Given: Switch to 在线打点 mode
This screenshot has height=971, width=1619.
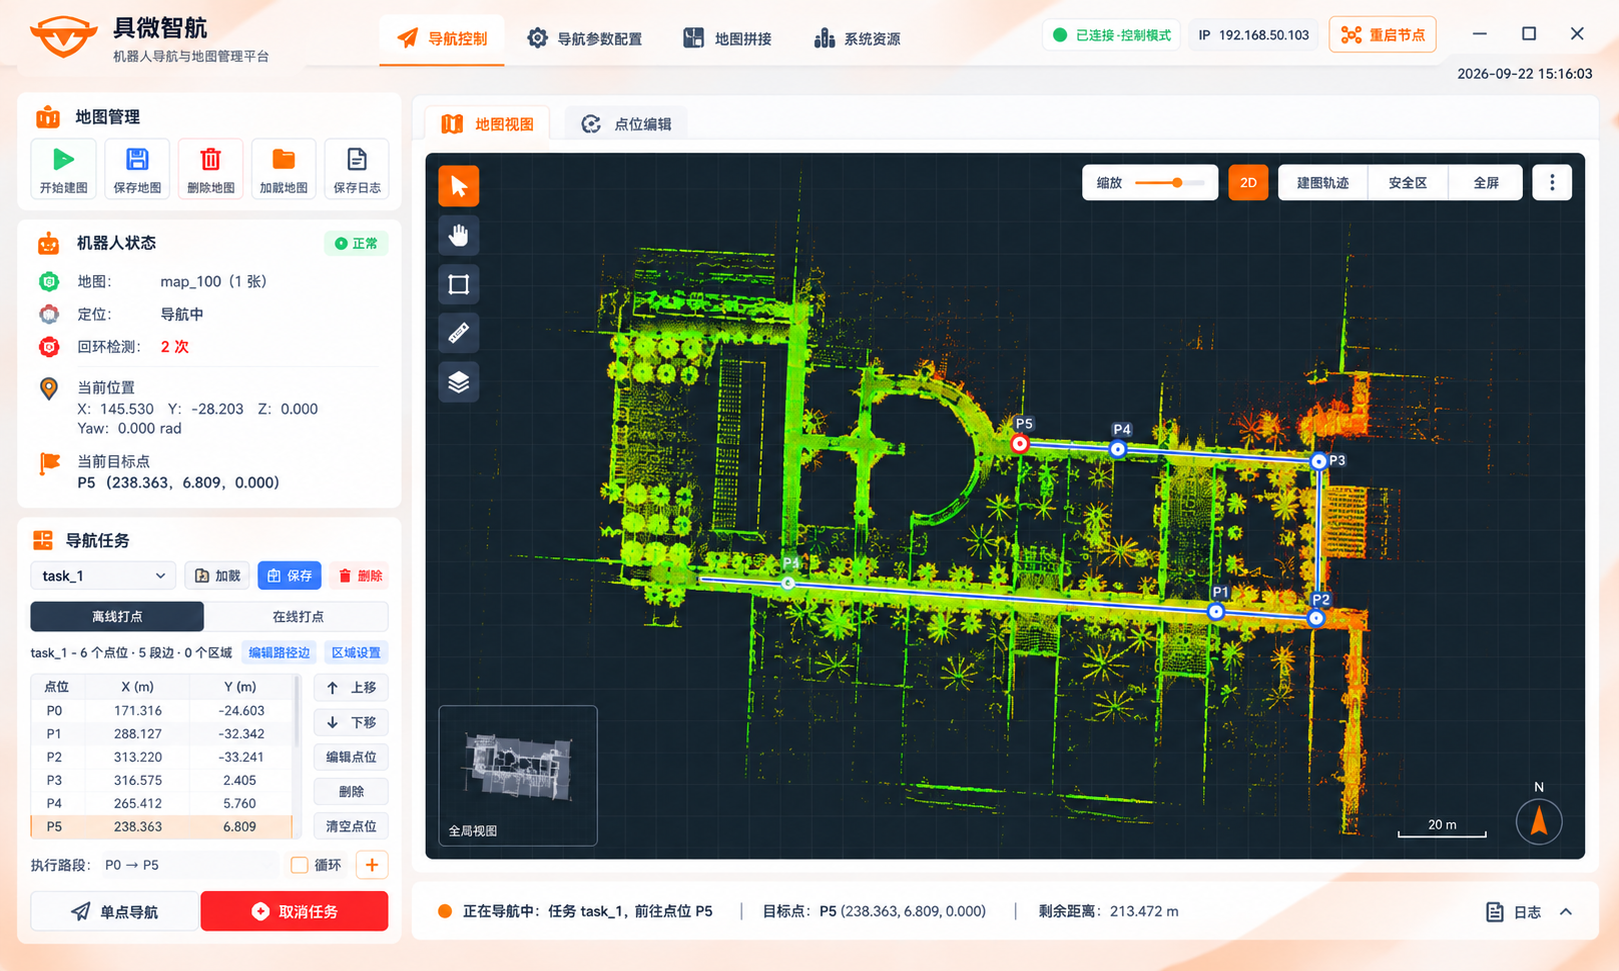Looking at the screenshot, I should pos(298,616).
